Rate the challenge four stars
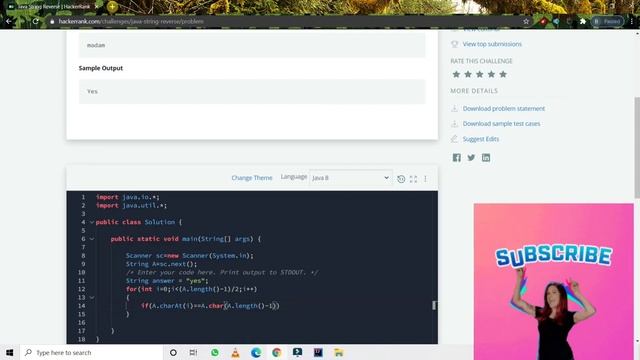The image size is (640, 360). pyautogui.click(x=491, y=74)
